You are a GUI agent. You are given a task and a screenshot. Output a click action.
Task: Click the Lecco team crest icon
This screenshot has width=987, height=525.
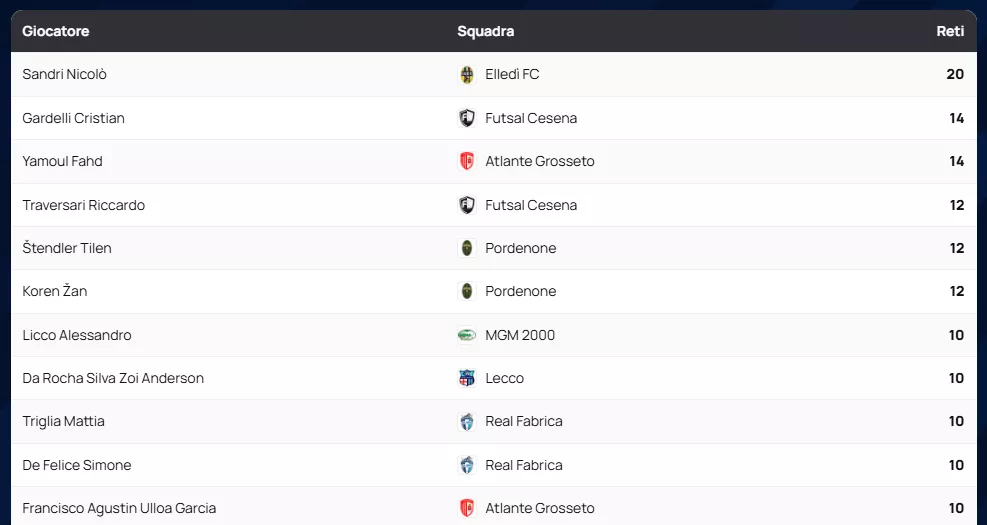point(466,378)
